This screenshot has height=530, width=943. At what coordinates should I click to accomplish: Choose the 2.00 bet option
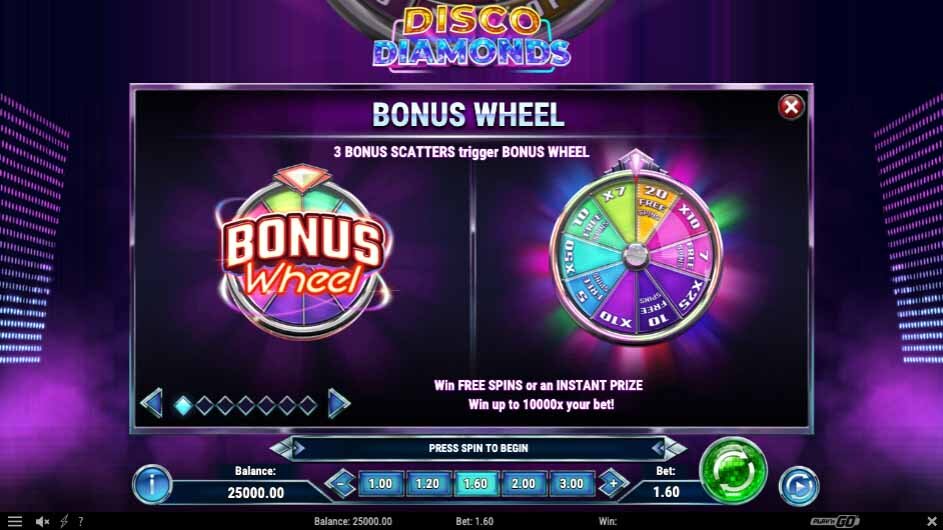point(523,484)
